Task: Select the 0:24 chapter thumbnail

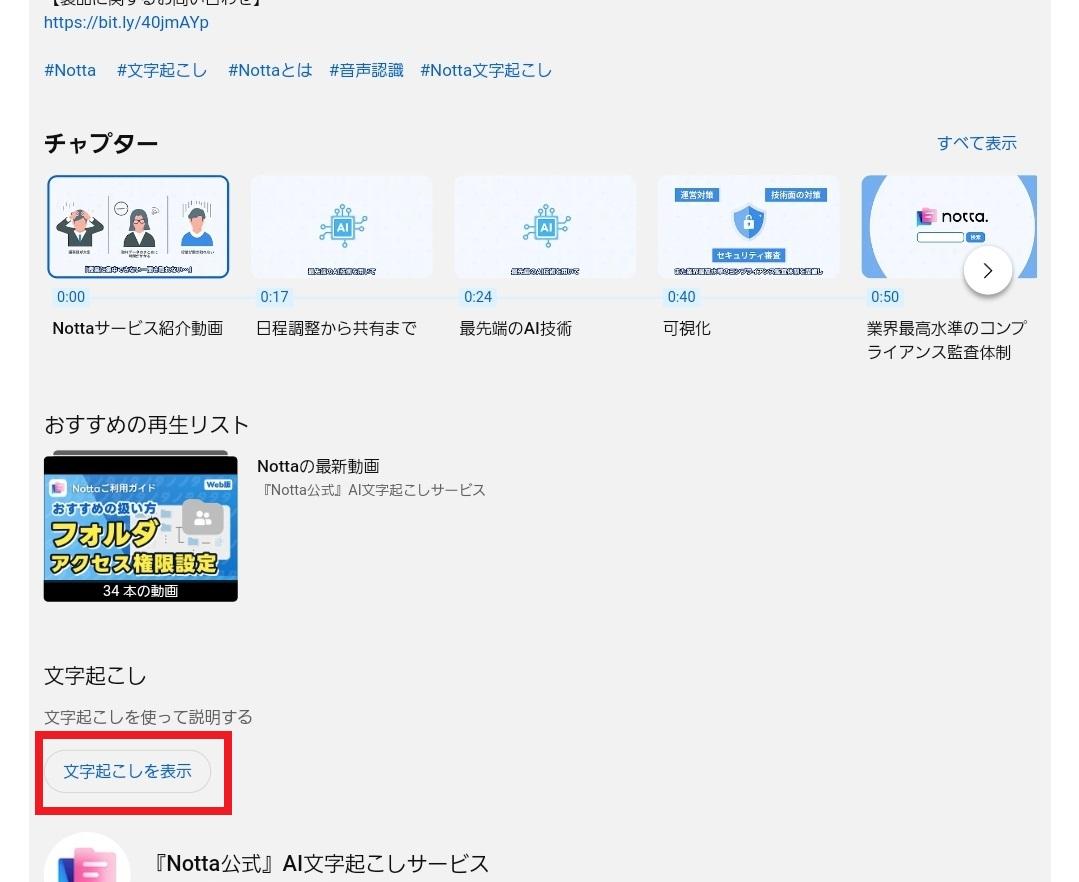Action: click(545, 226)
